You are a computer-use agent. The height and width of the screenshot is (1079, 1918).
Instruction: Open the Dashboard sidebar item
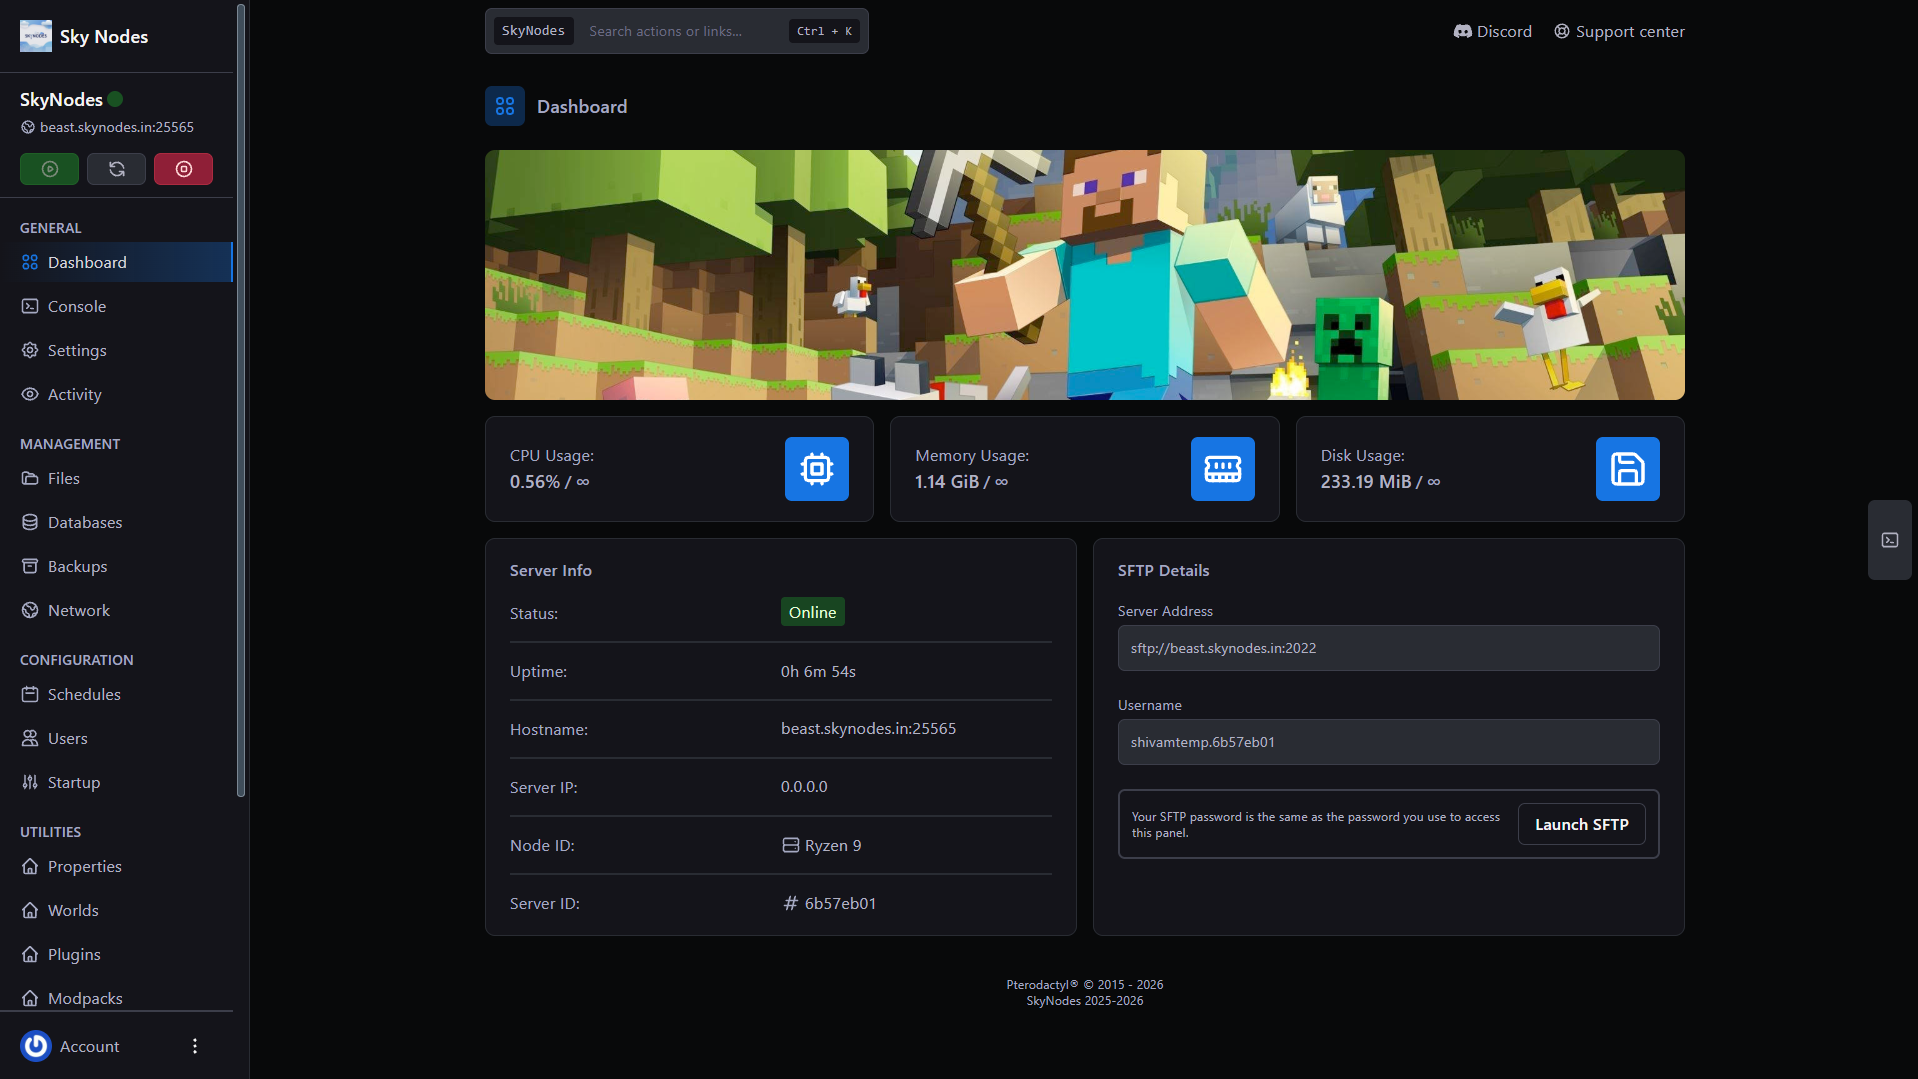click(116, 262)
